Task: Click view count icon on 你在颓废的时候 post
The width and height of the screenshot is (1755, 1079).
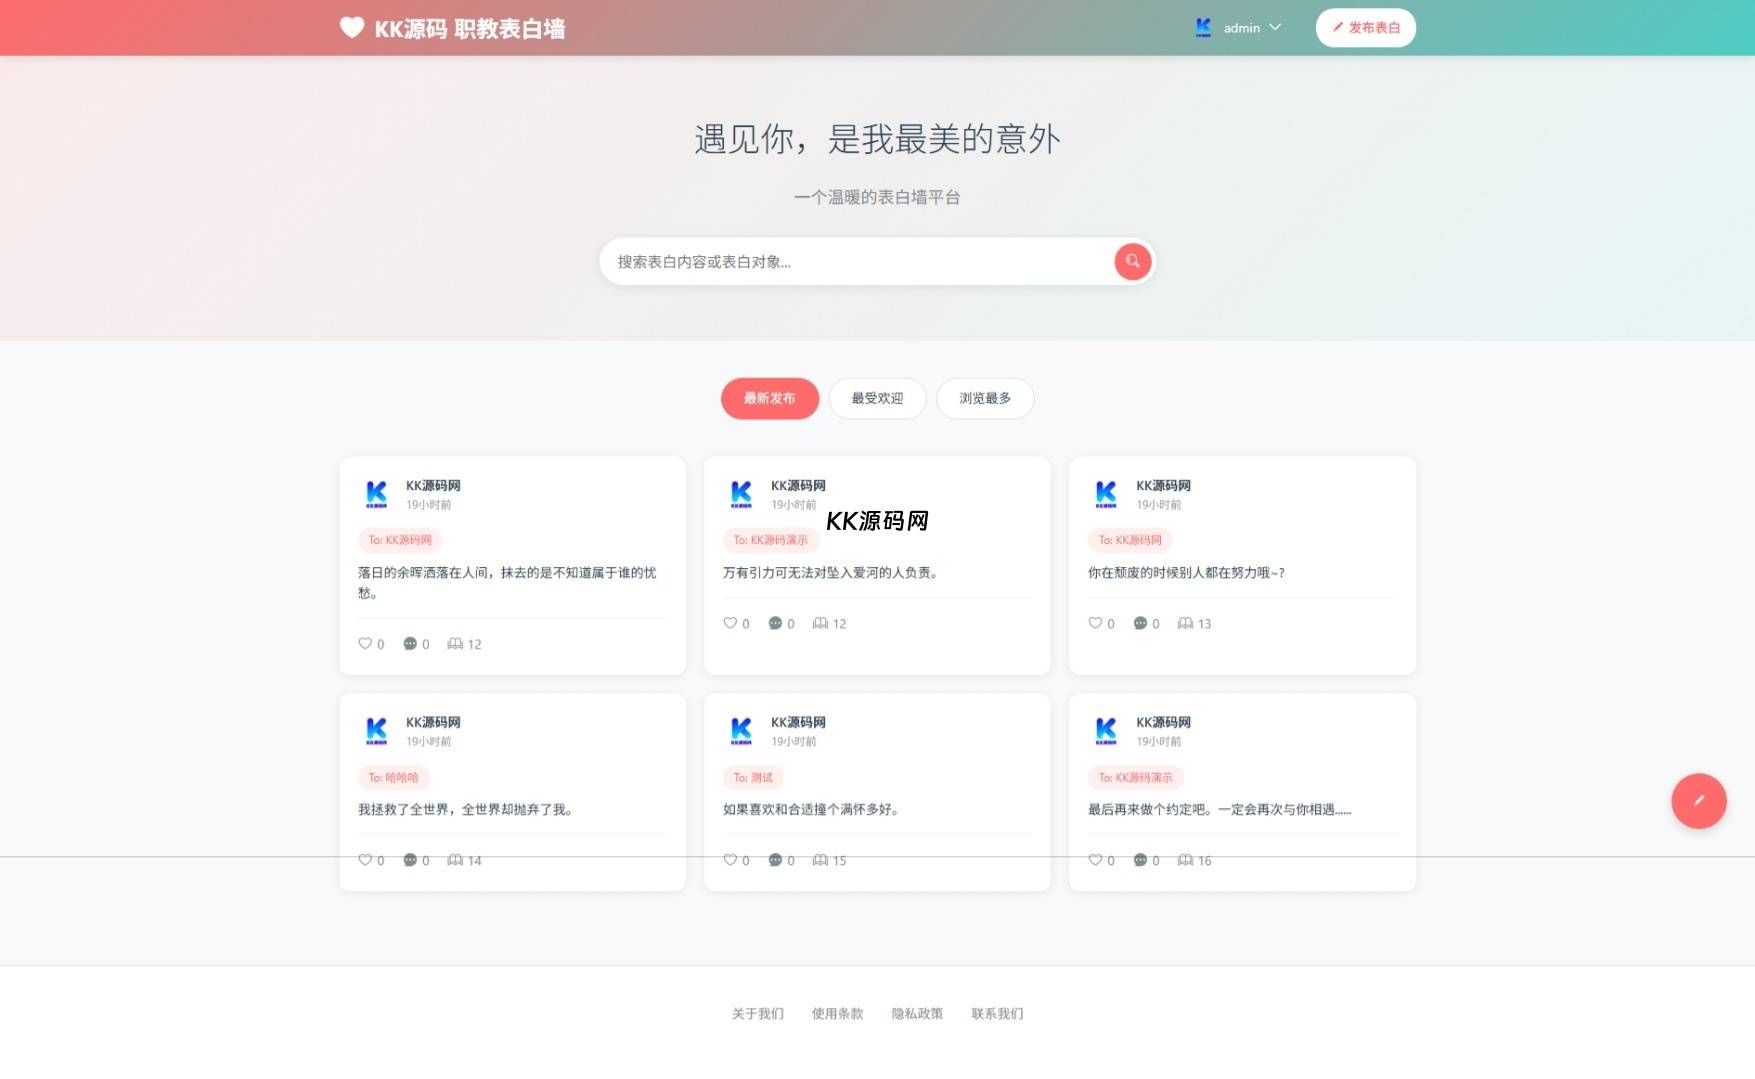Action: (1185, 623)
